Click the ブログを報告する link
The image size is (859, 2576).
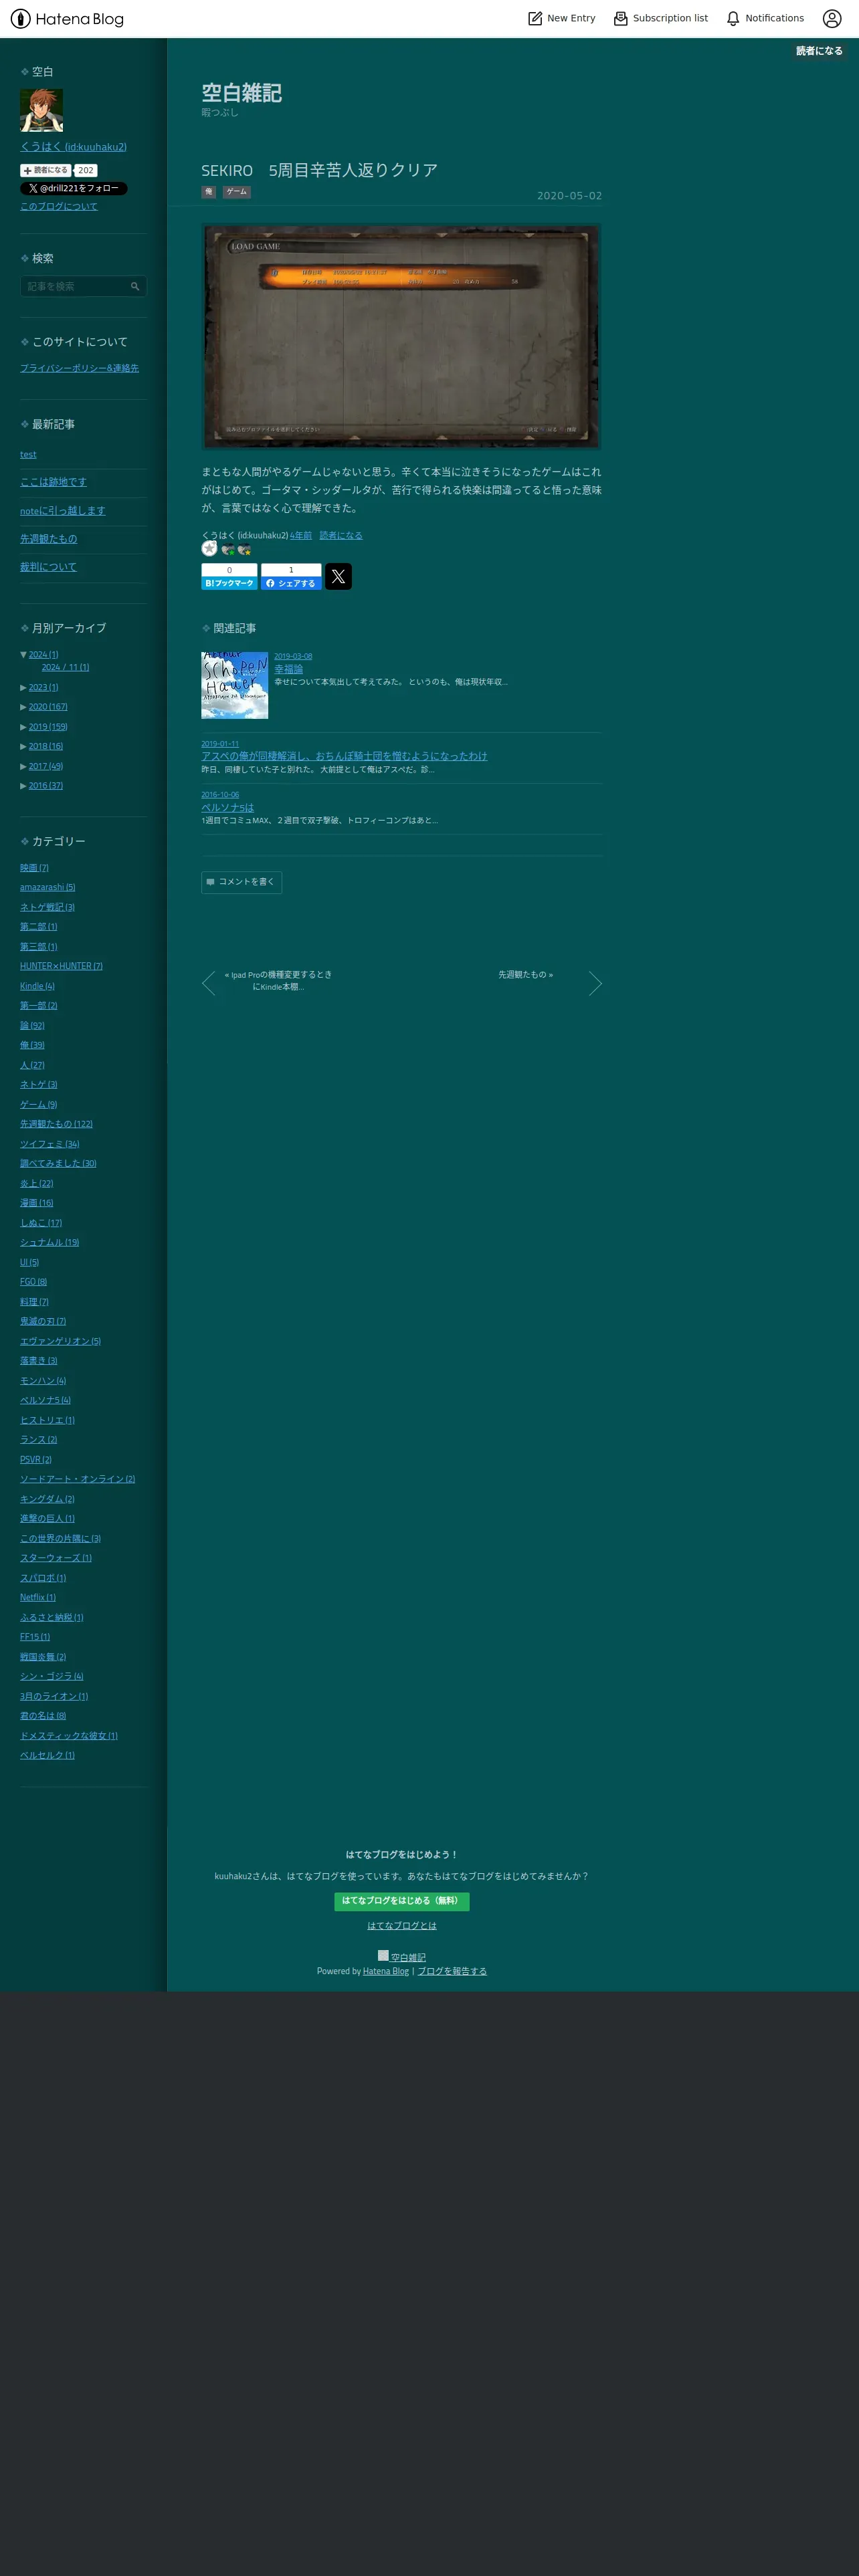click(x=452, y=1972)
